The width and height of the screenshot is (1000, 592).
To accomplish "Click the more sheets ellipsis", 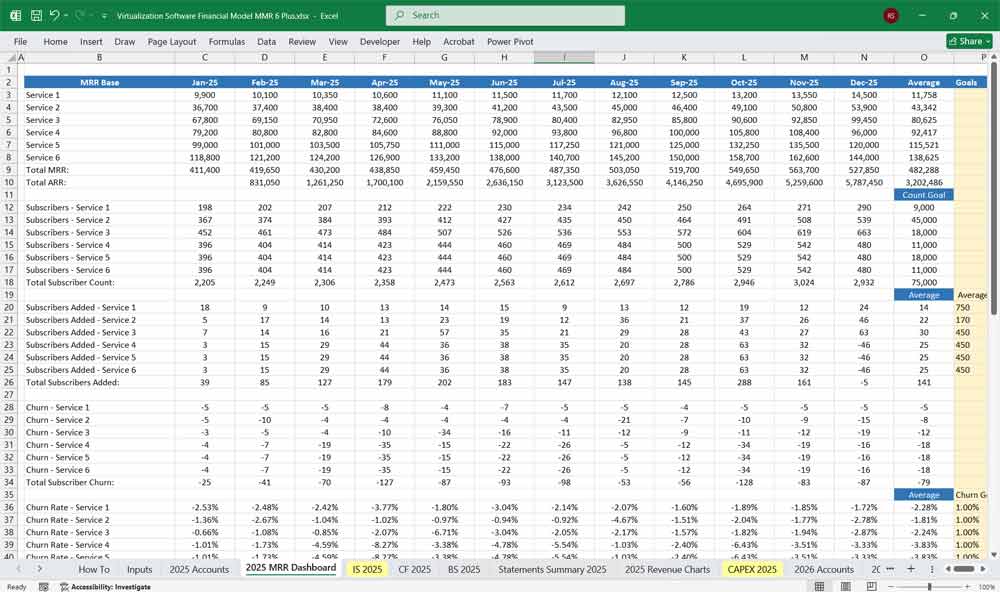I will click(890, 568).
